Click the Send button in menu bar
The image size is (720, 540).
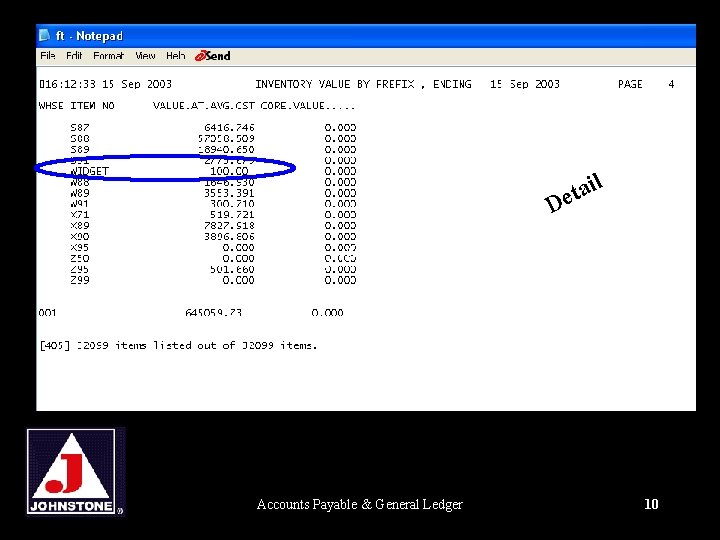213,56
